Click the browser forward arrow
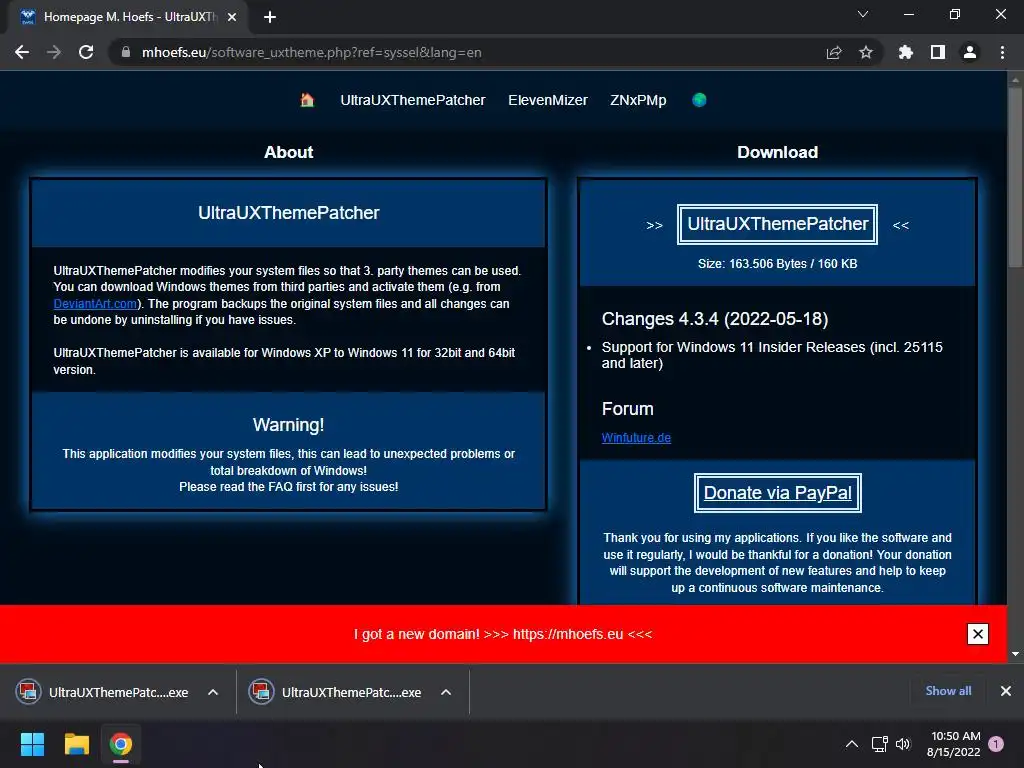 pos(54,52)
